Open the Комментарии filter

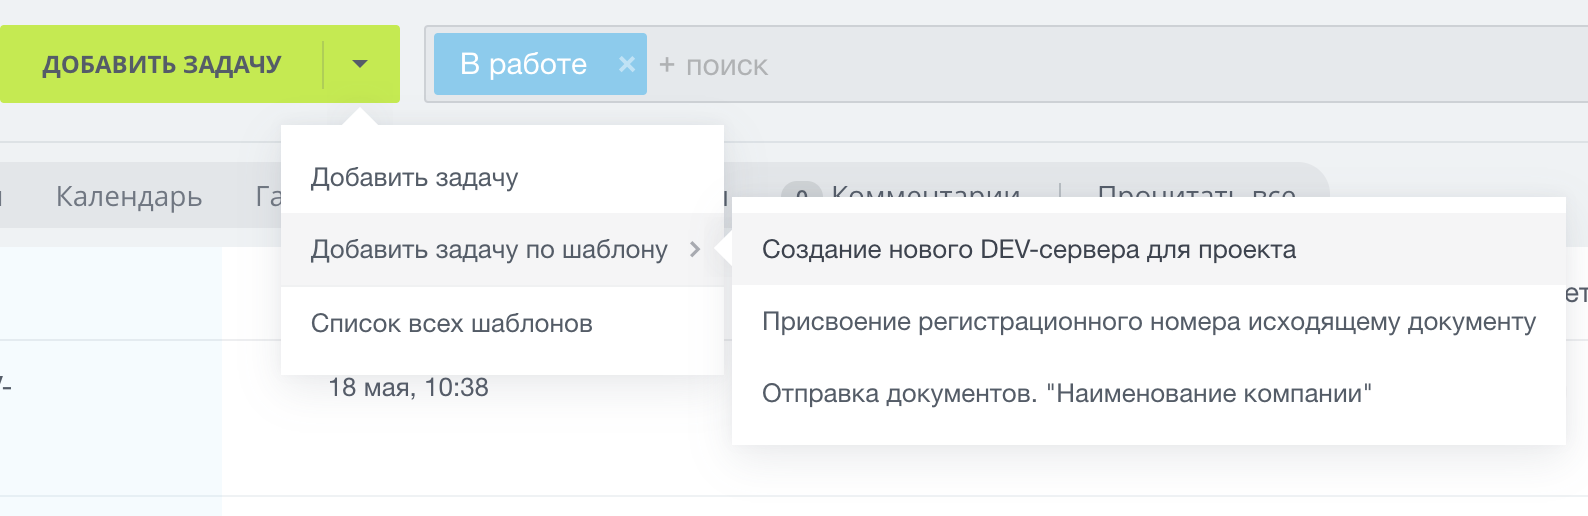[925, 193]
